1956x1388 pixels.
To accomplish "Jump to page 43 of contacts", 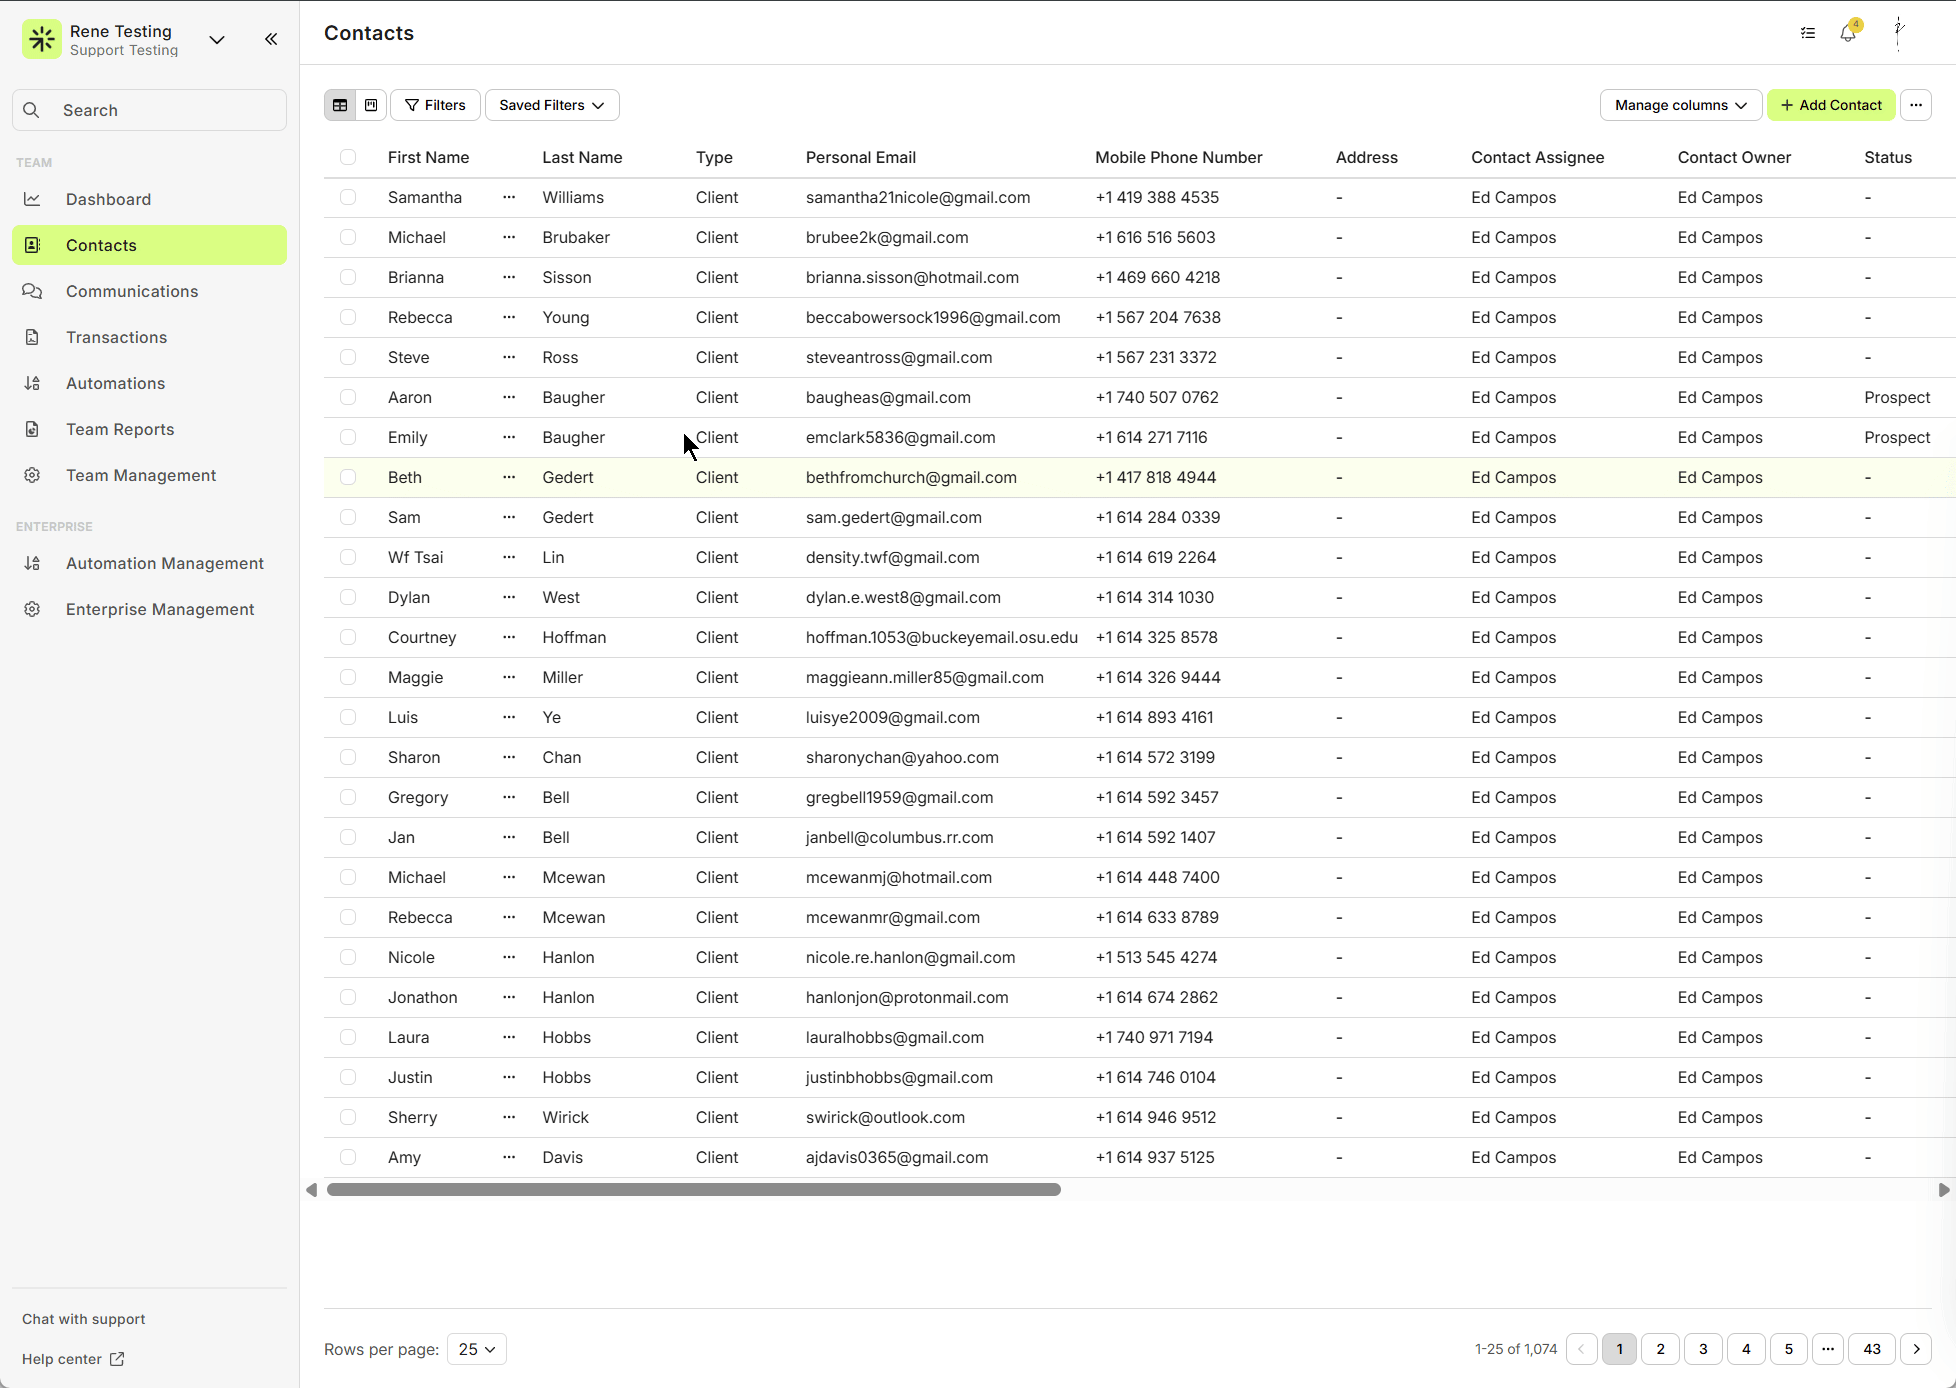I will pos(1871,1349).
